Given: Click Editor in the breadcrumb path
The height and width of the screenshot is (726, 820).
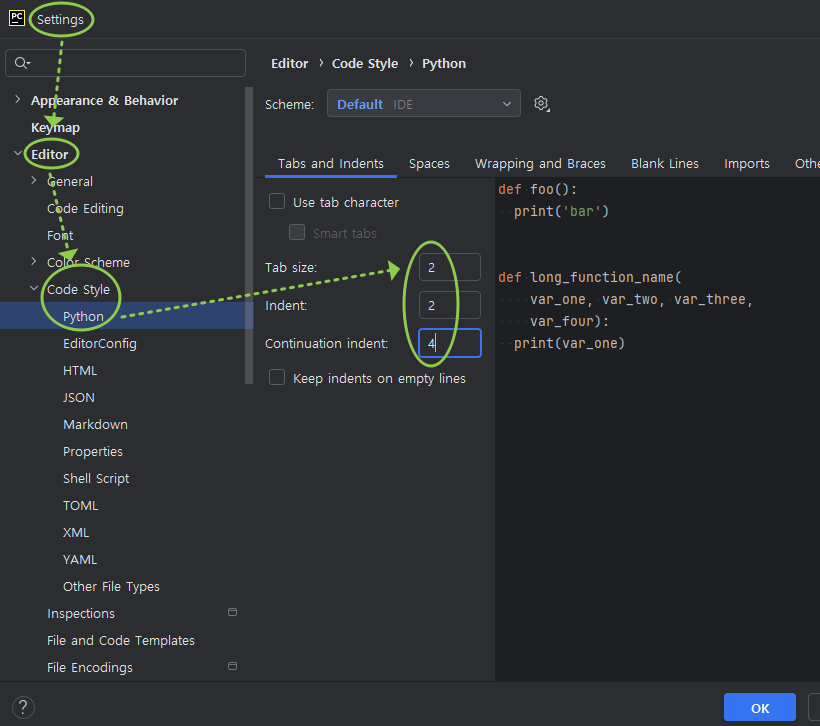Looking at the screenshot, I should pos(289,63).
